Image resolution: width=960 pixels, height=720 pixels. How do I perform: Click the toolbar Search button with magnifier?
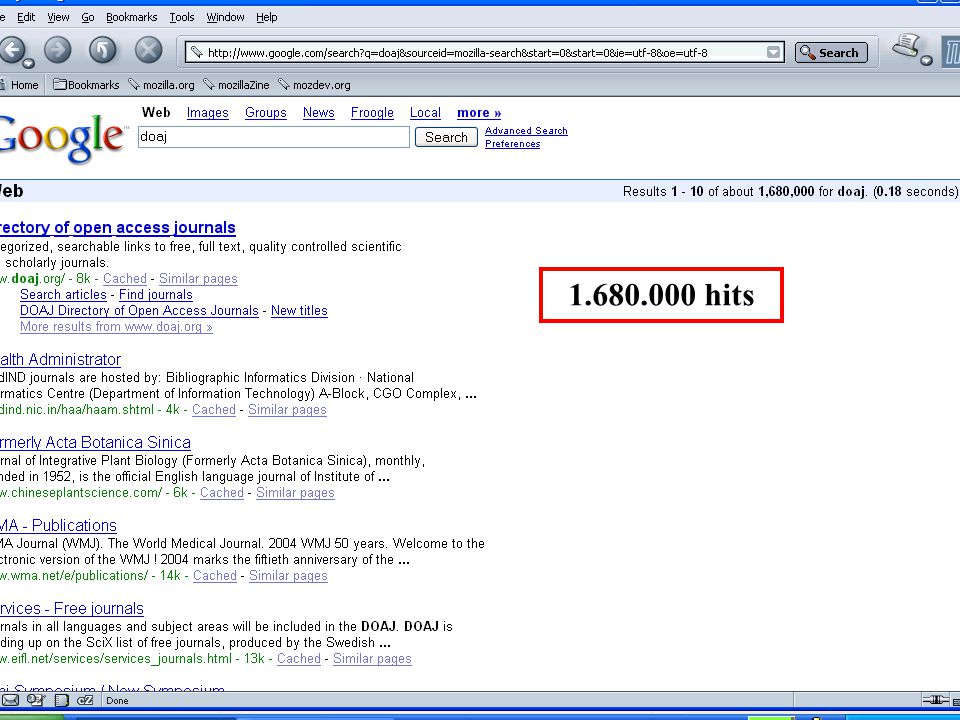(x=831, y=53)
